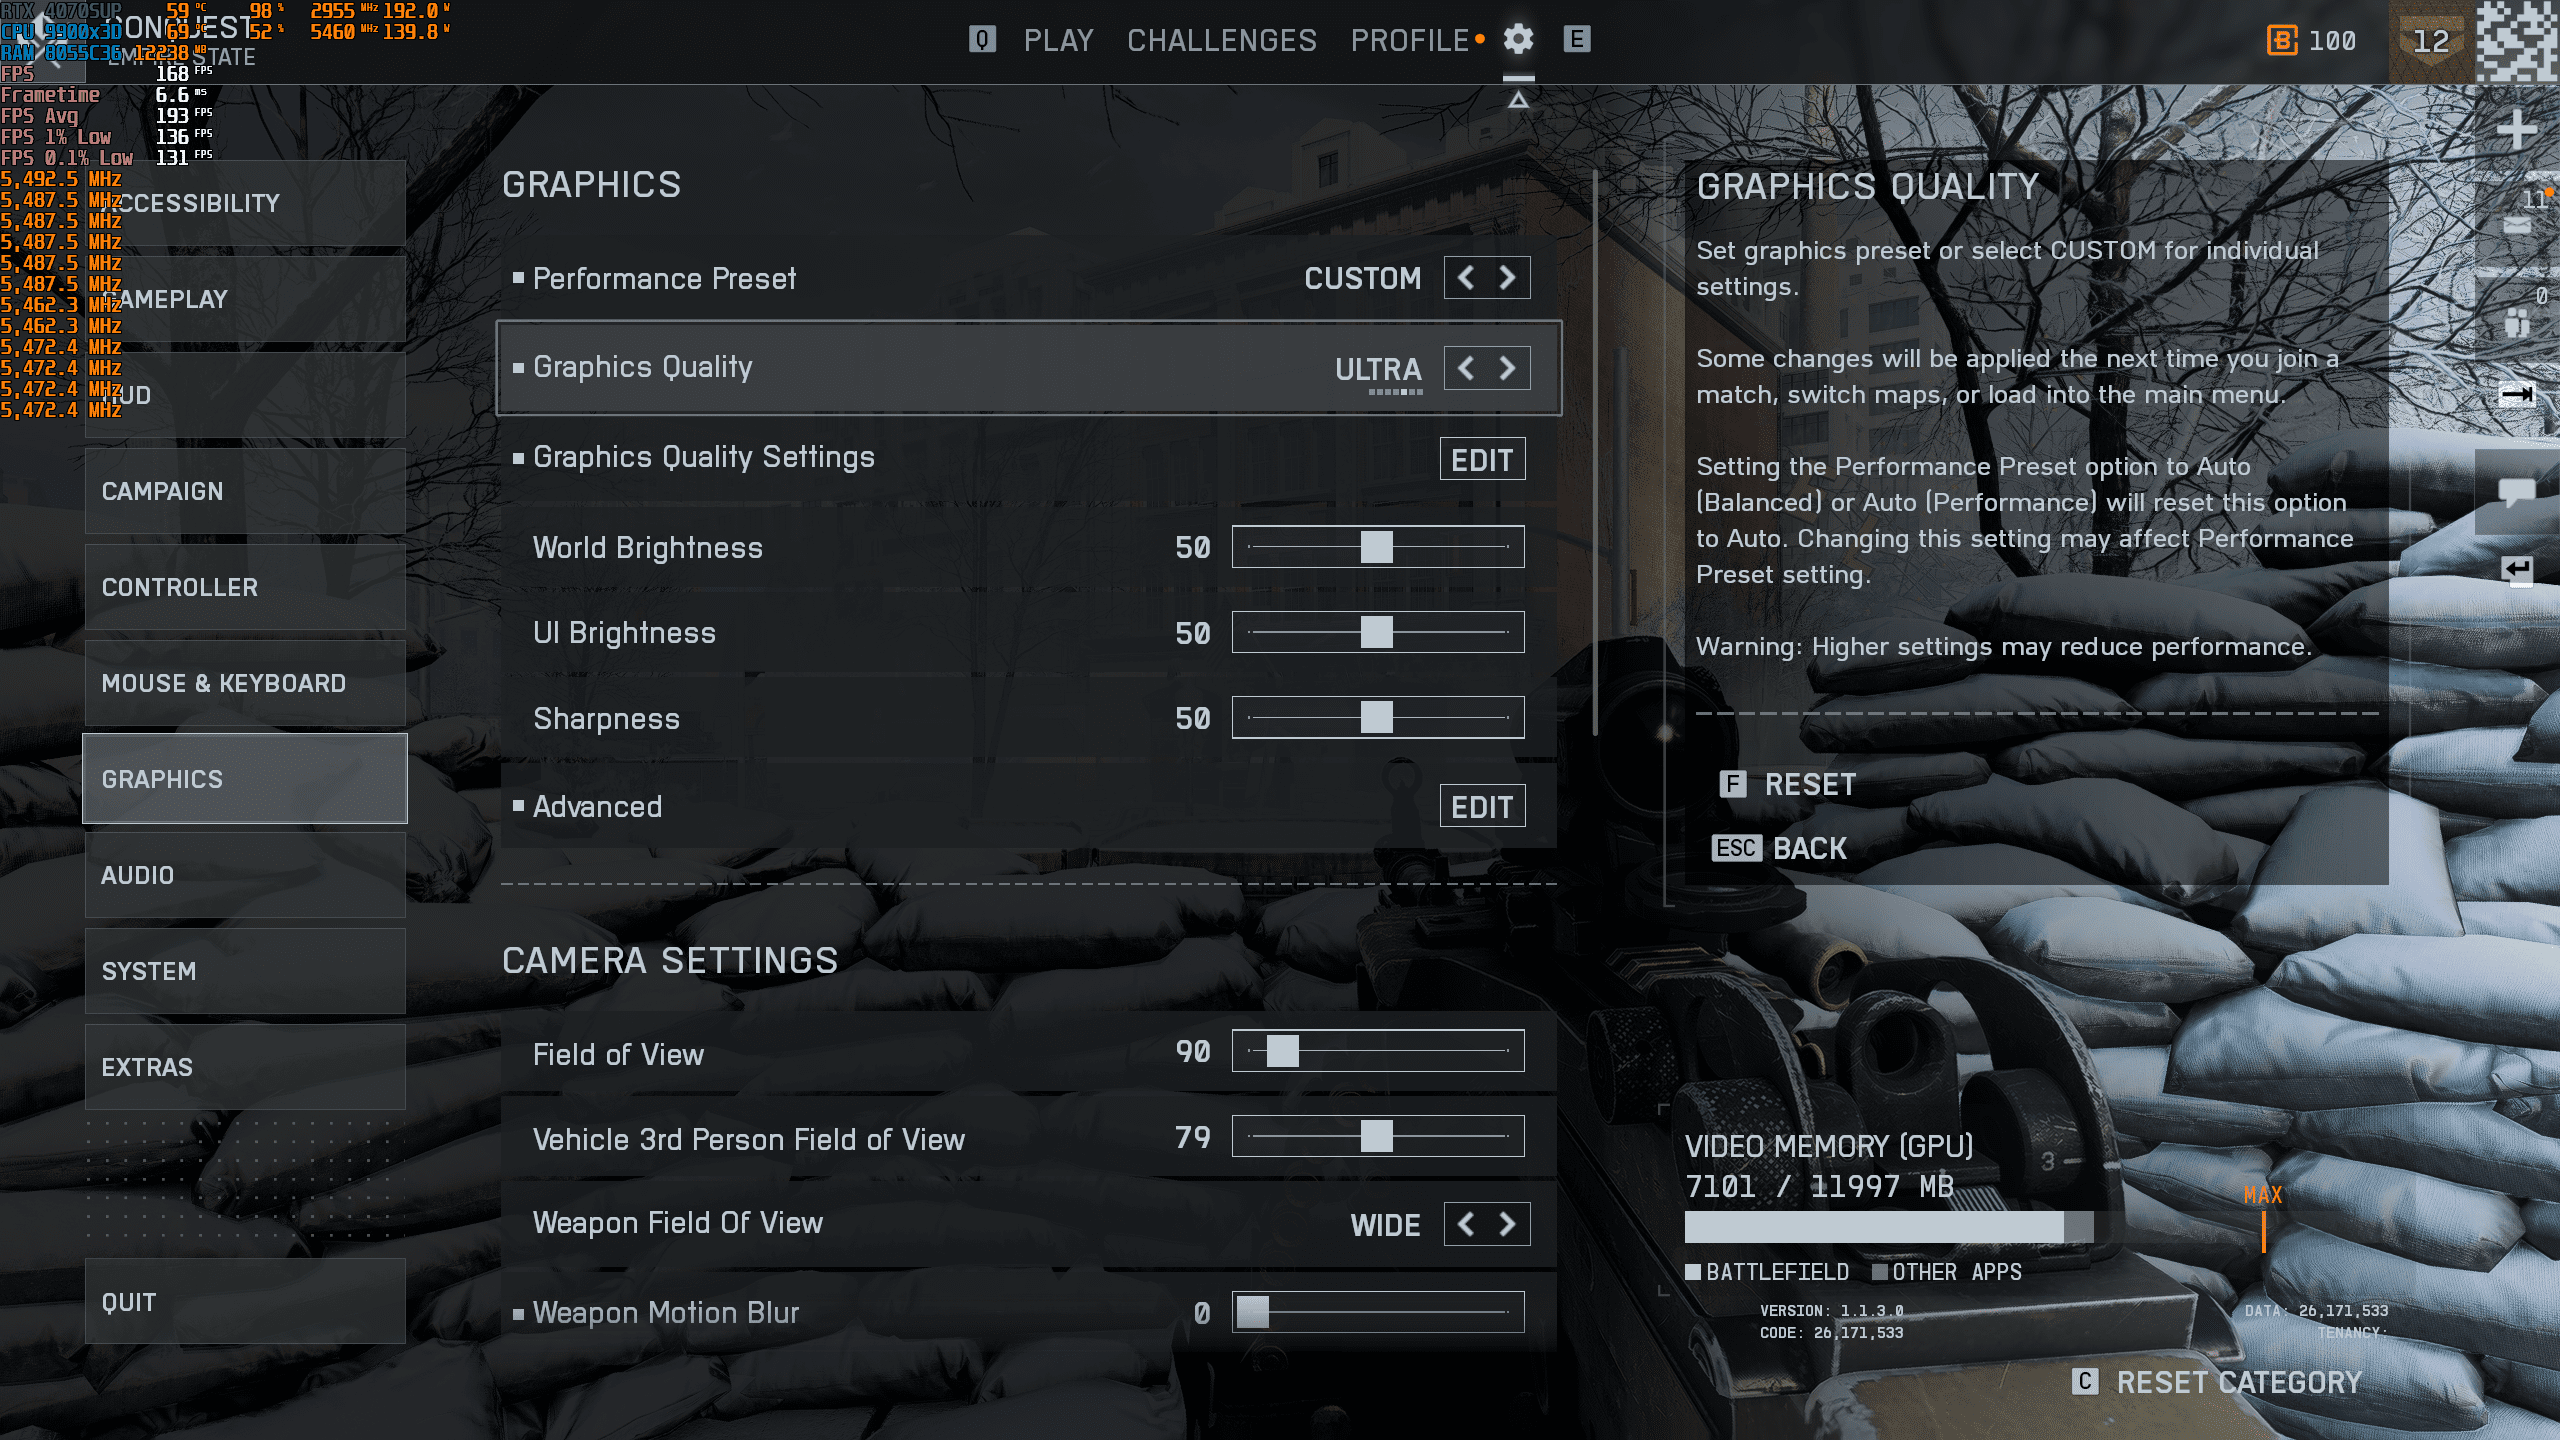The height and width of the screenshot is (1440, 2560).
Task: Cycle Performance Preset to next option
Action: coord(1507,278)
